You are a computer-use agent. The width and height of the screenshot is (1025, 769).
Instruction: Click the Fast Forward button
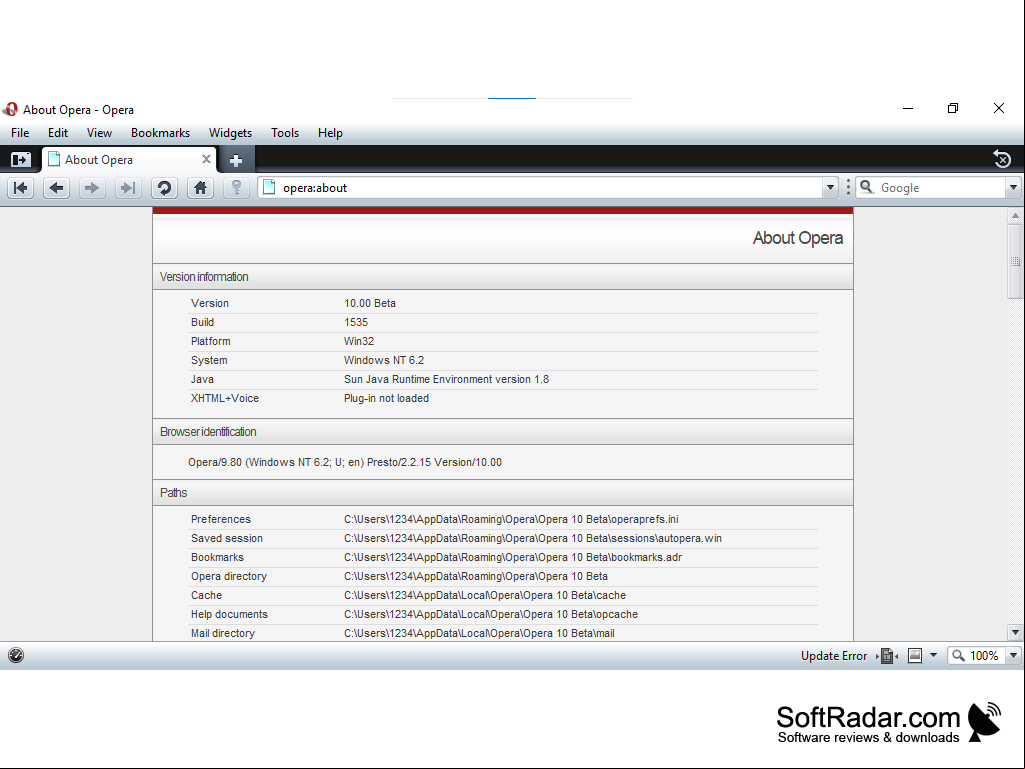128,188
